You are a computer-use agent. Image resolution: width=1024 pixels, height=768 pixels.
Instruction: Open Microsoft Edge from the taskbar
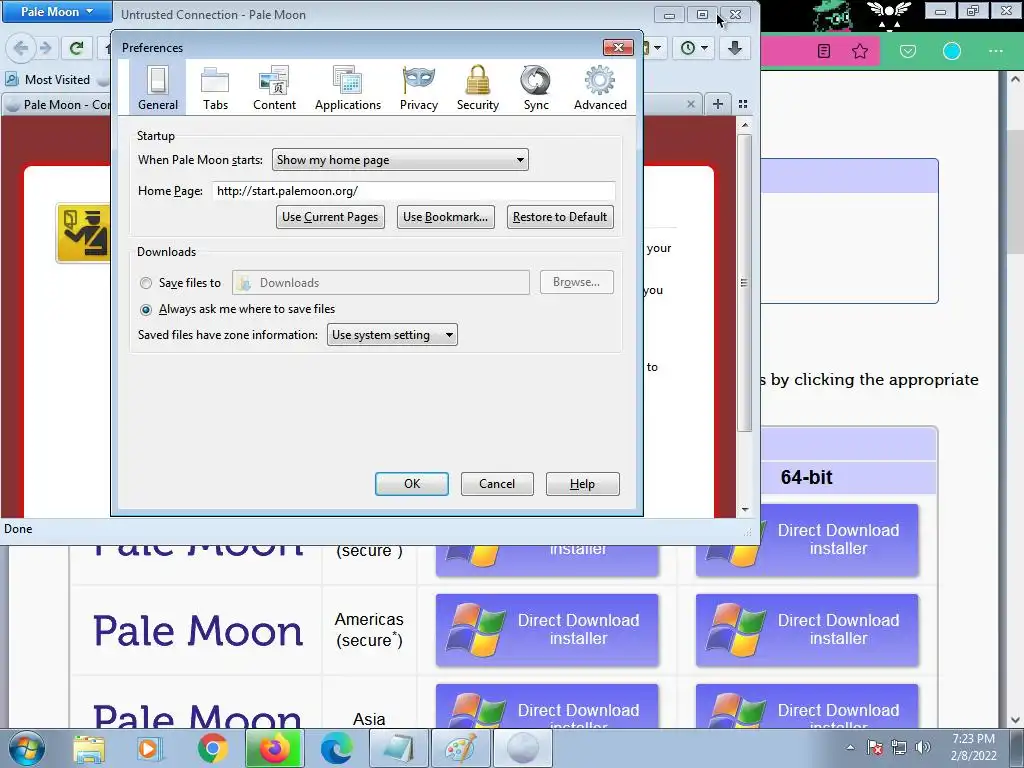pos(337,748)
